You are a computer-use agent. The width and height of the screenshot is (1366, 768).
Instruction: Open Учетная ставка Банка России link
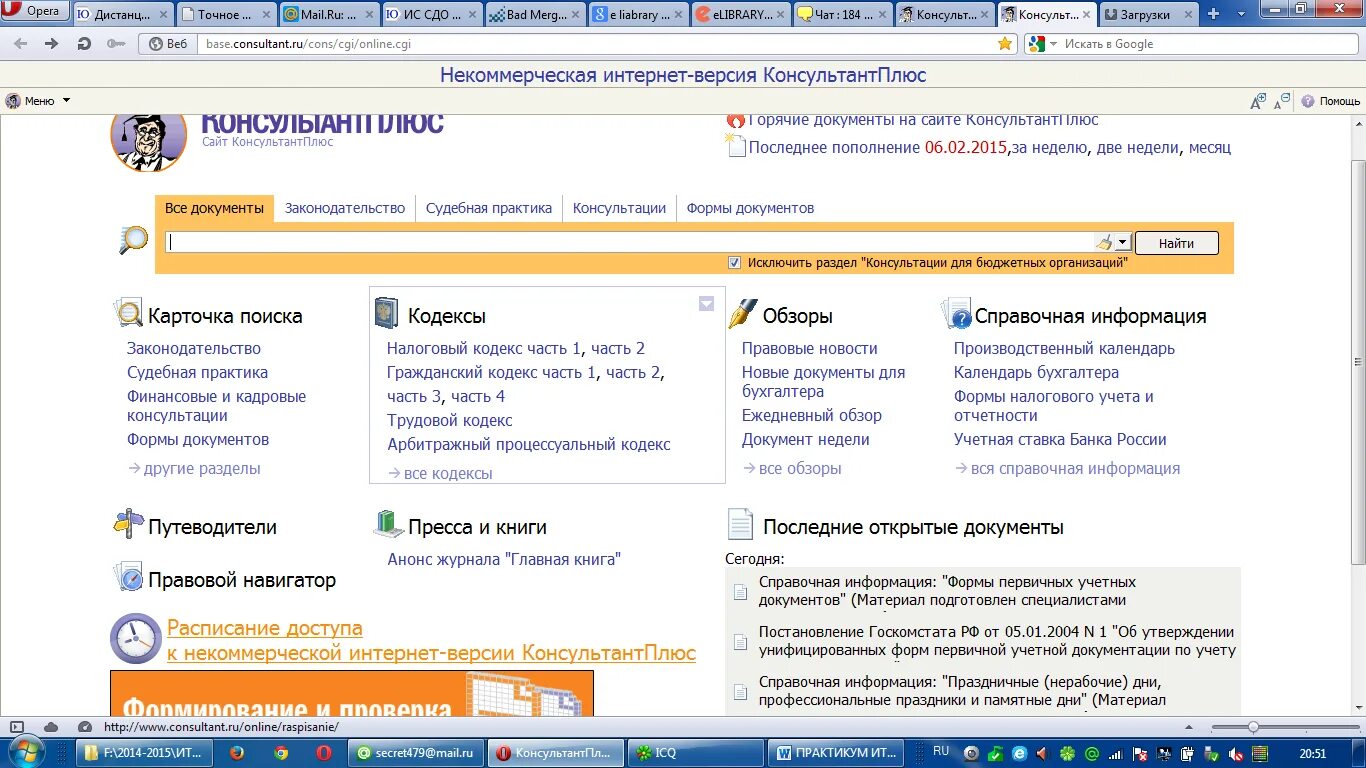pos(1060,439)
